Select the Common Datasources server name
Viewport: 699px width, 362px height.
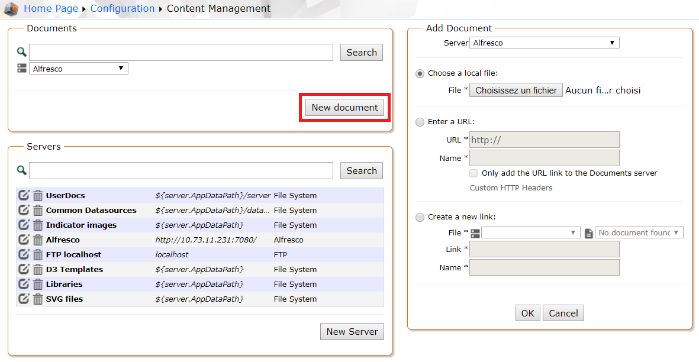point(91,210)
